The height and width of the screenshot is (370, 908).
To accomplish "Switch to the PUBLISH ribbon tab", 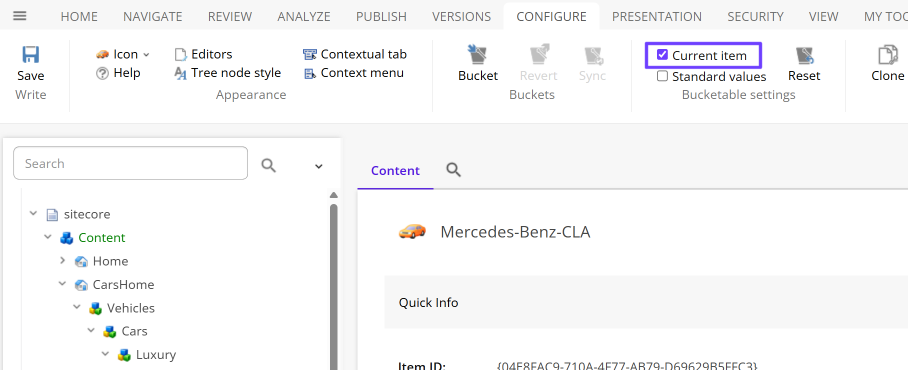I will pos(382,17).
